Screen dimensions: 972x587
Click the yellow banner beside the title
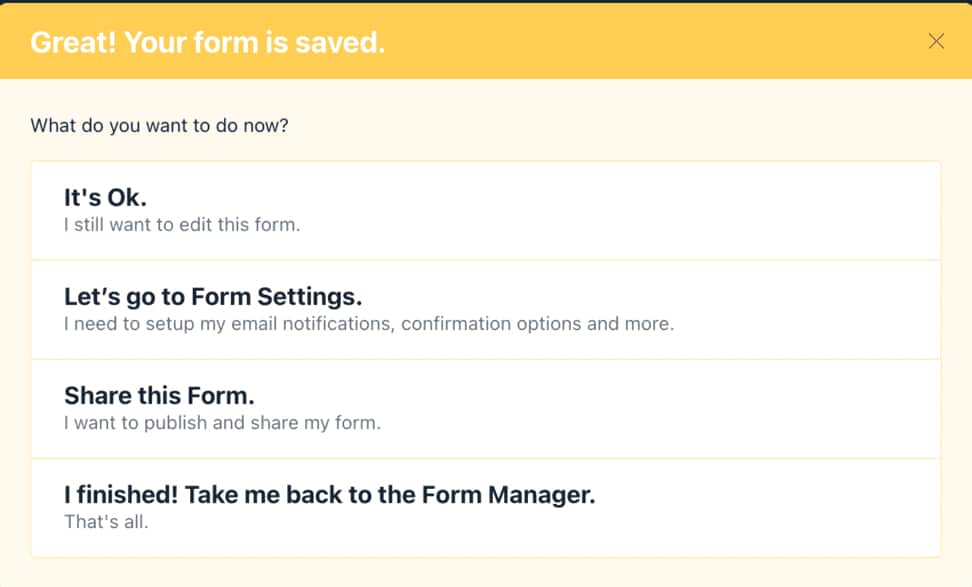tap(650, 42)
